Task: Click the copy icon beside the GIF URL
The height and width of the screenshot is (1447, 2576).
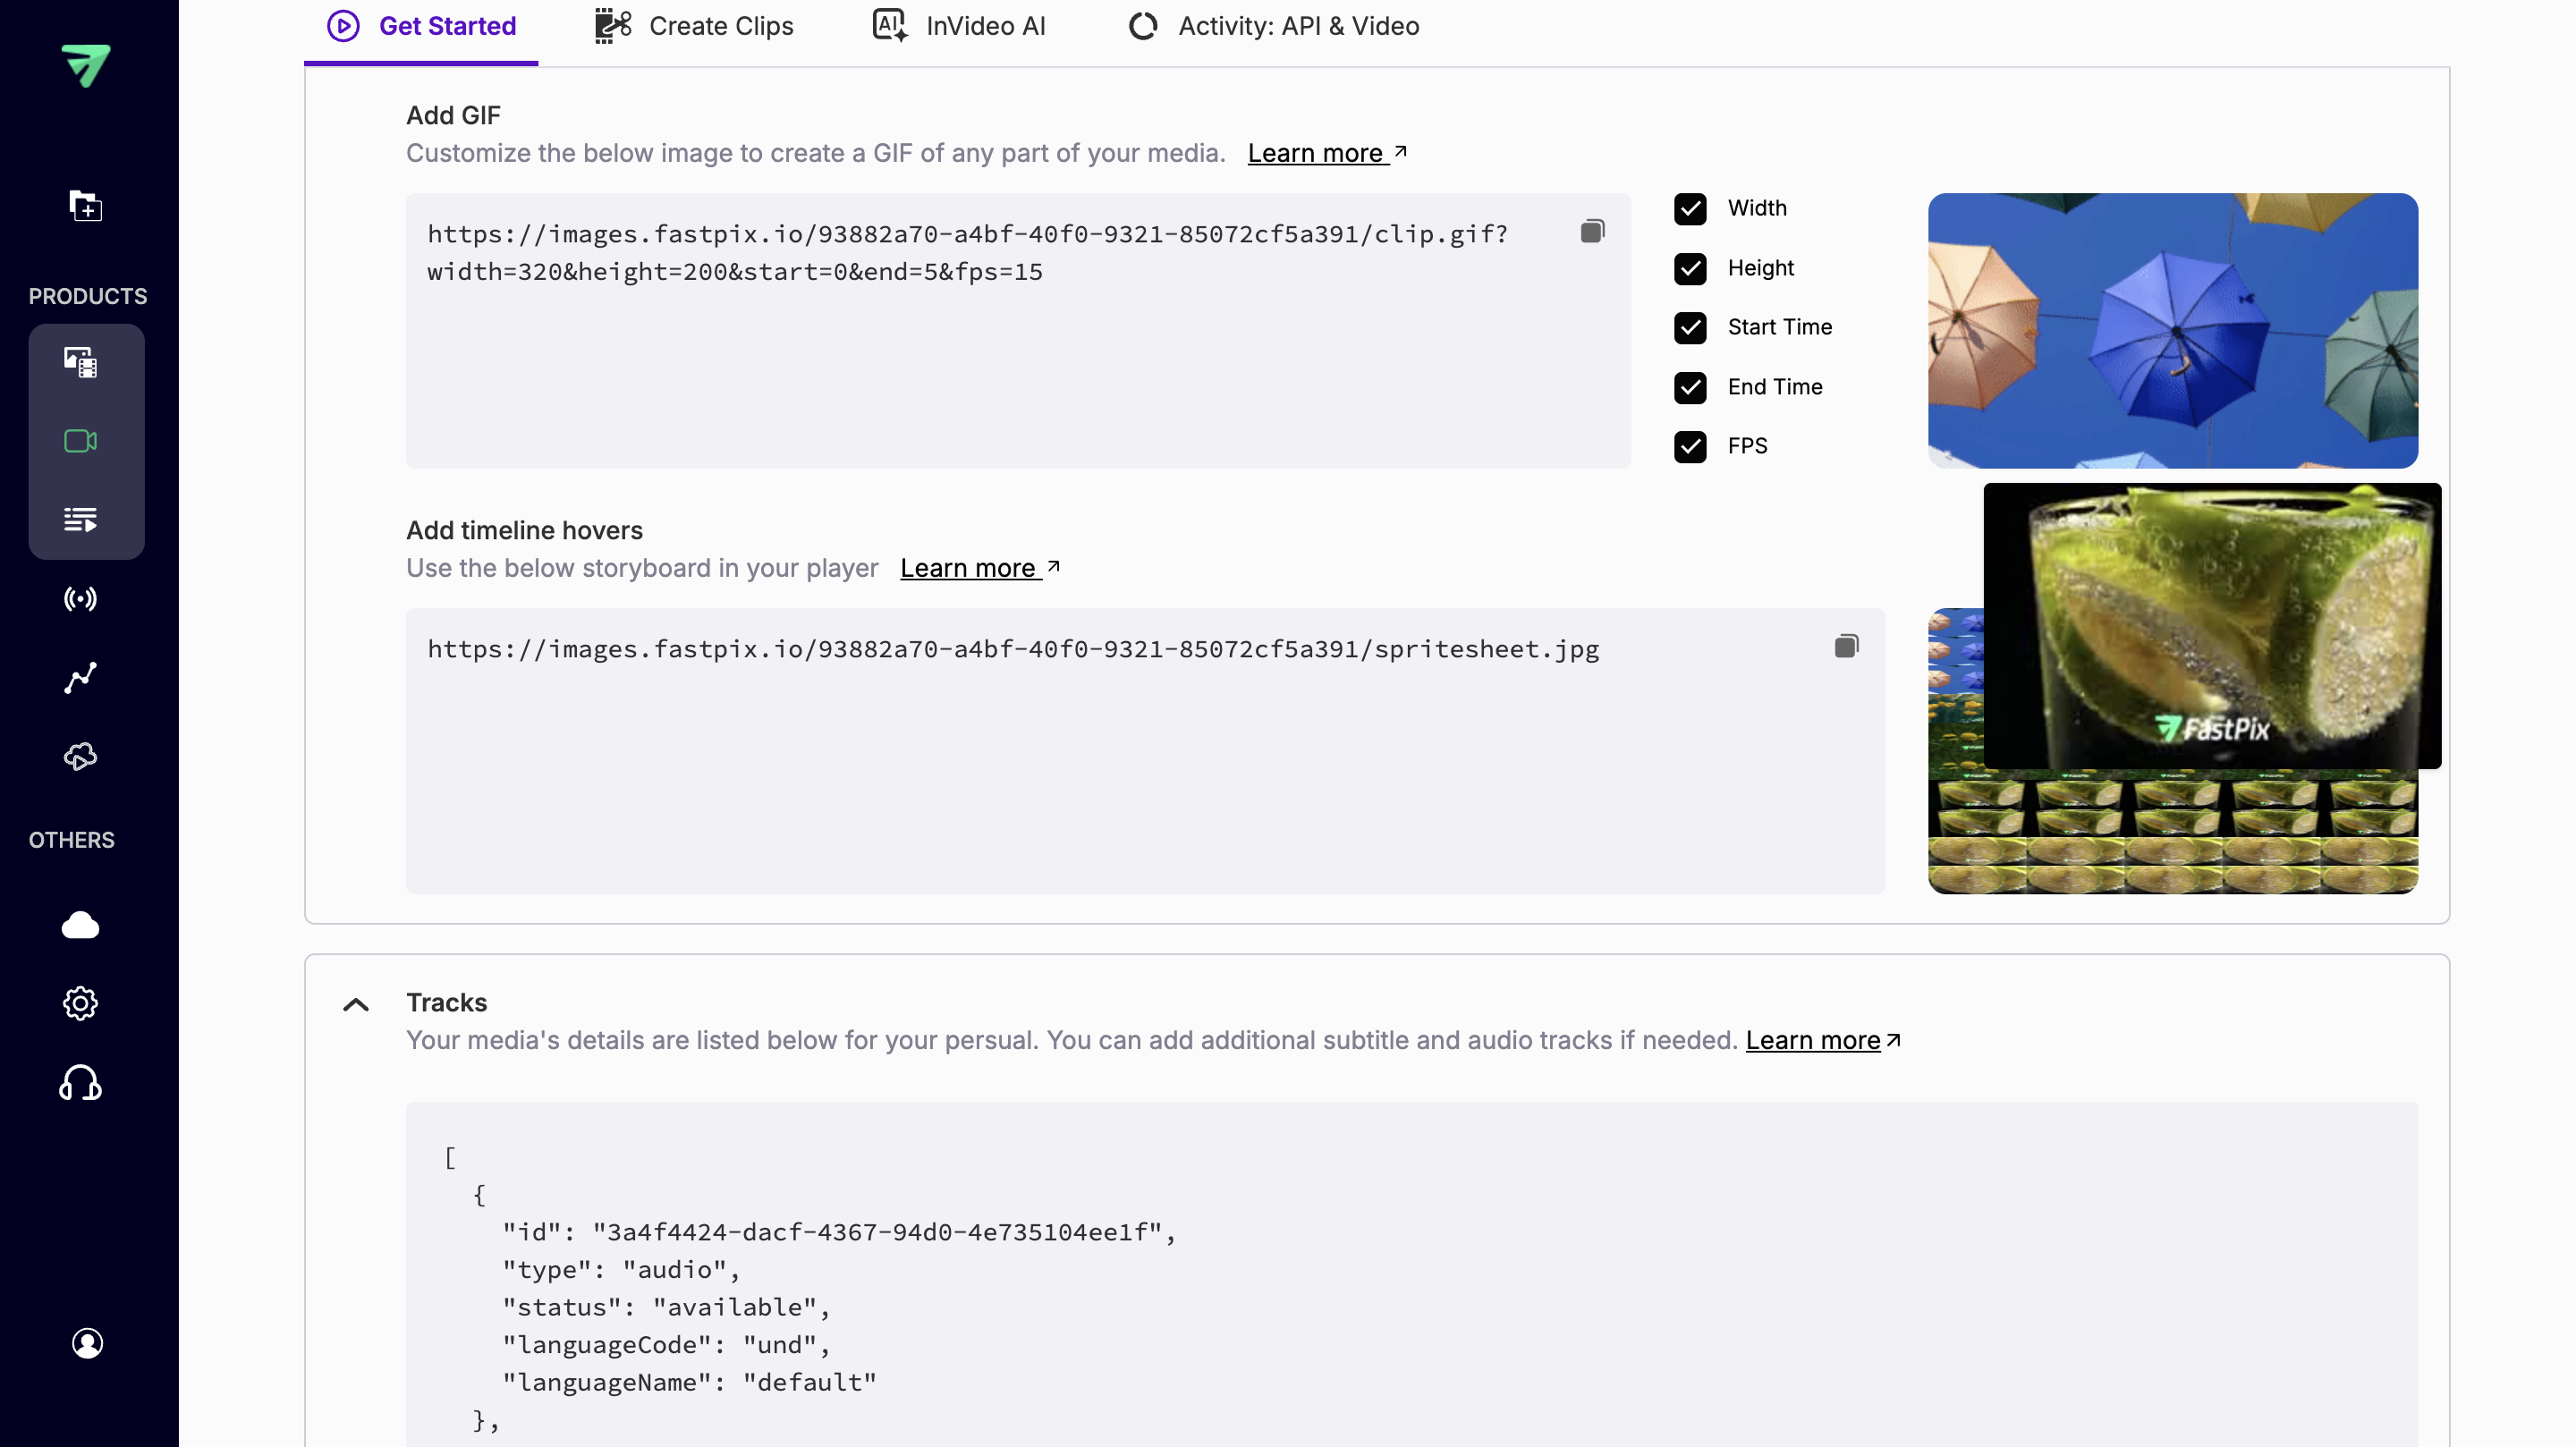Action: pyautogui.click(x=1592, y=230)
